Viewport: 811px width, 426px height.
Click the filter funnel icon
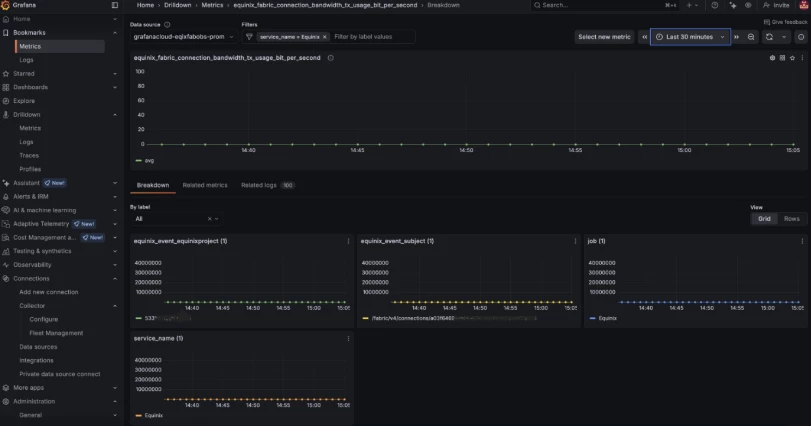(249, 37)
